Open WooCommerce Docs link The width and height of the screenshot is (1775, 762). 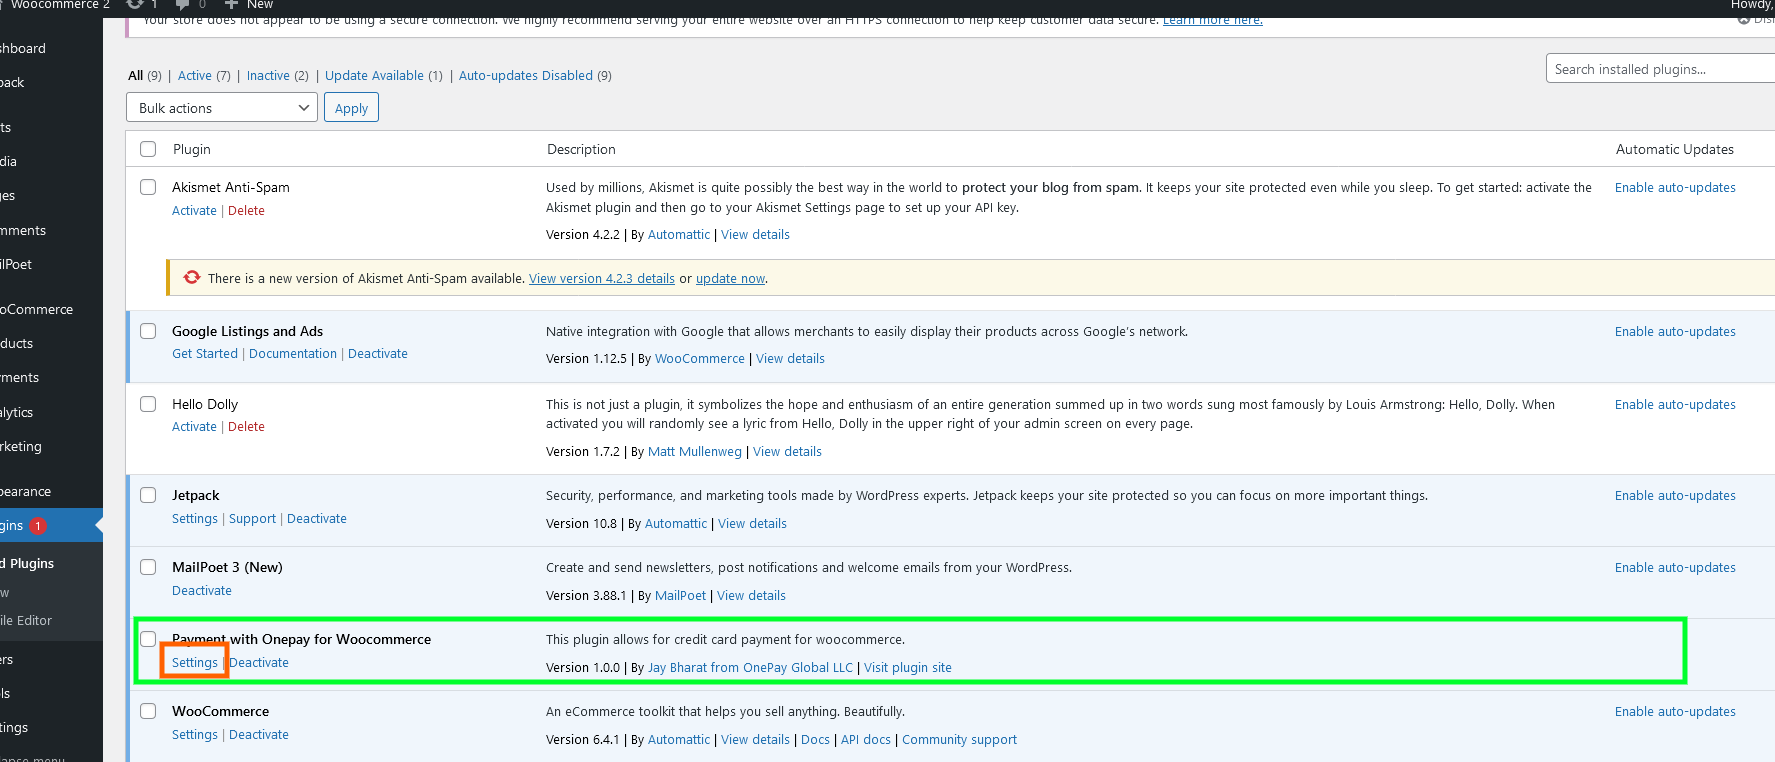(x=815, y=740)
